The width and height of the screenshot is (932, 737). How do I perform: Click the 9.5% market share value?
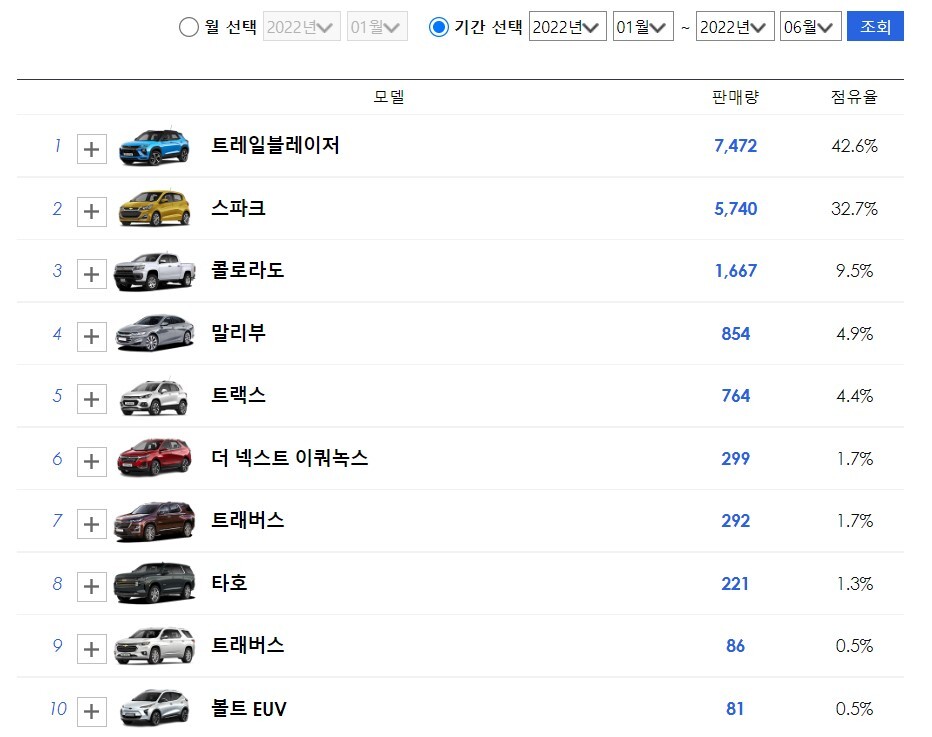[854, 271]
